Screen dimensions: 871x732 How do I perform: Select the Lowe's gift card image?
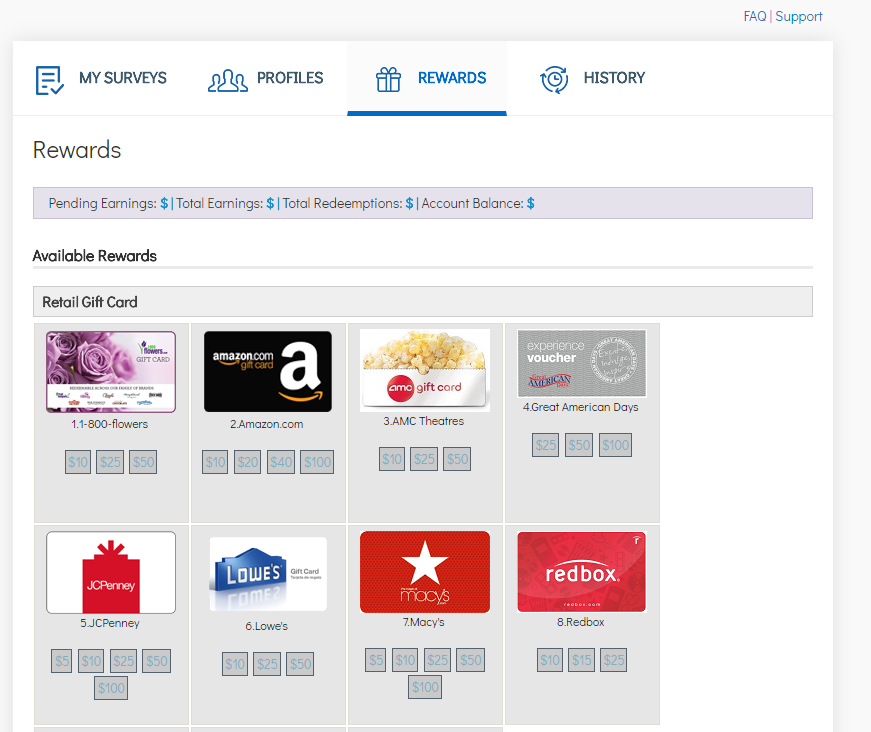268,574
